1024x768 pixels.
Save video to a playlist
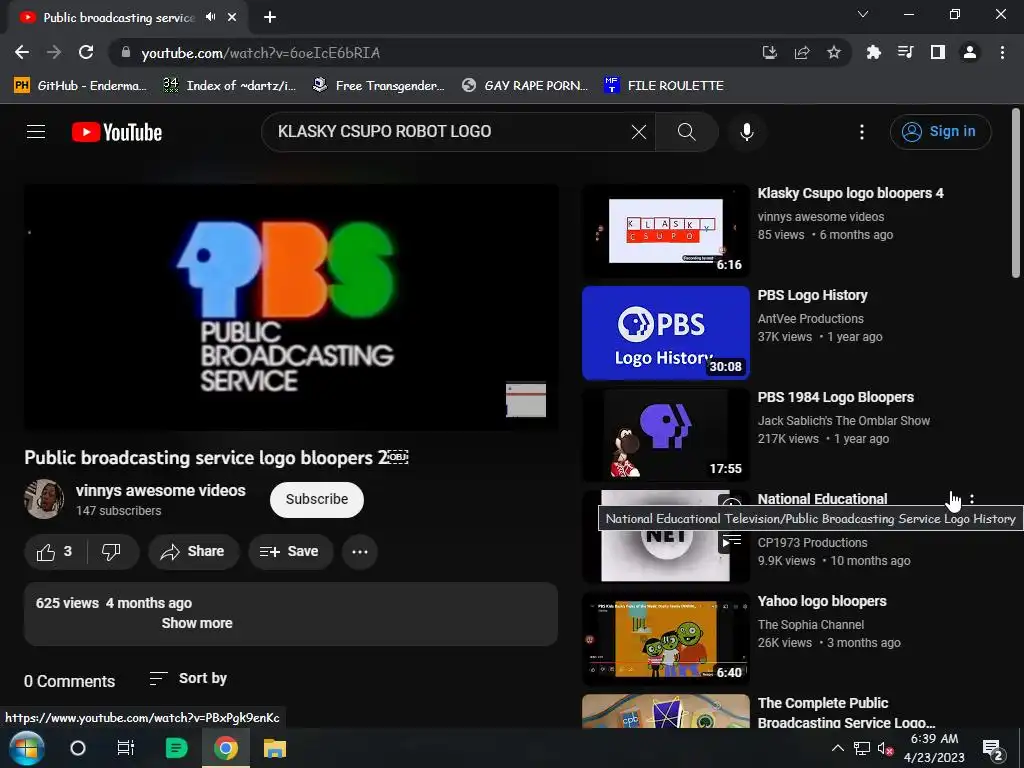click(290, 552)
